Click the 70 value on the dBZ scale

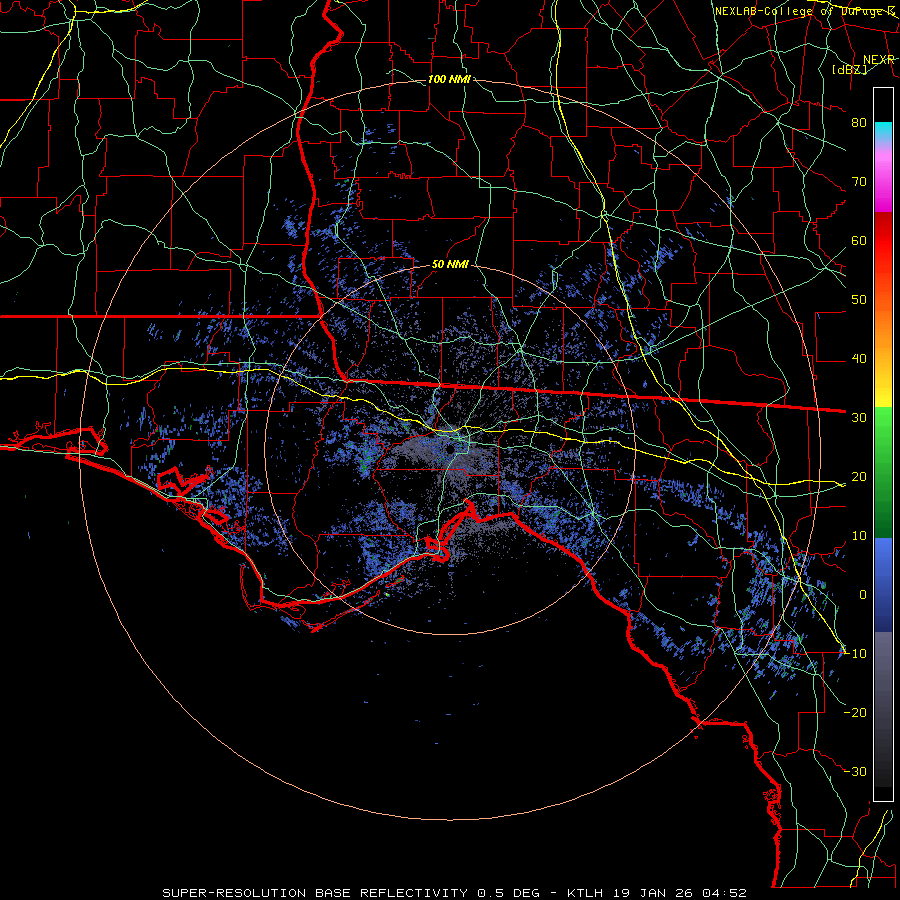click(859, 181)
